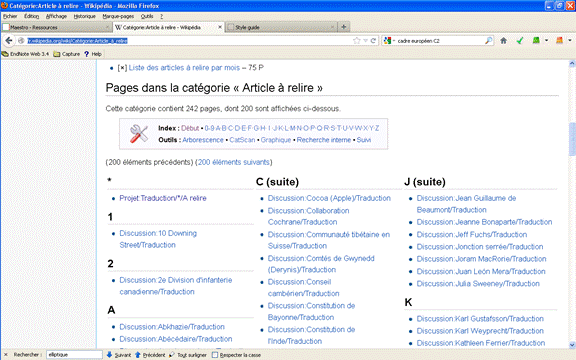Open EndNote Web 3.4 bookmark
This screenshot has height=360, width=576.
tap(25, 54)
